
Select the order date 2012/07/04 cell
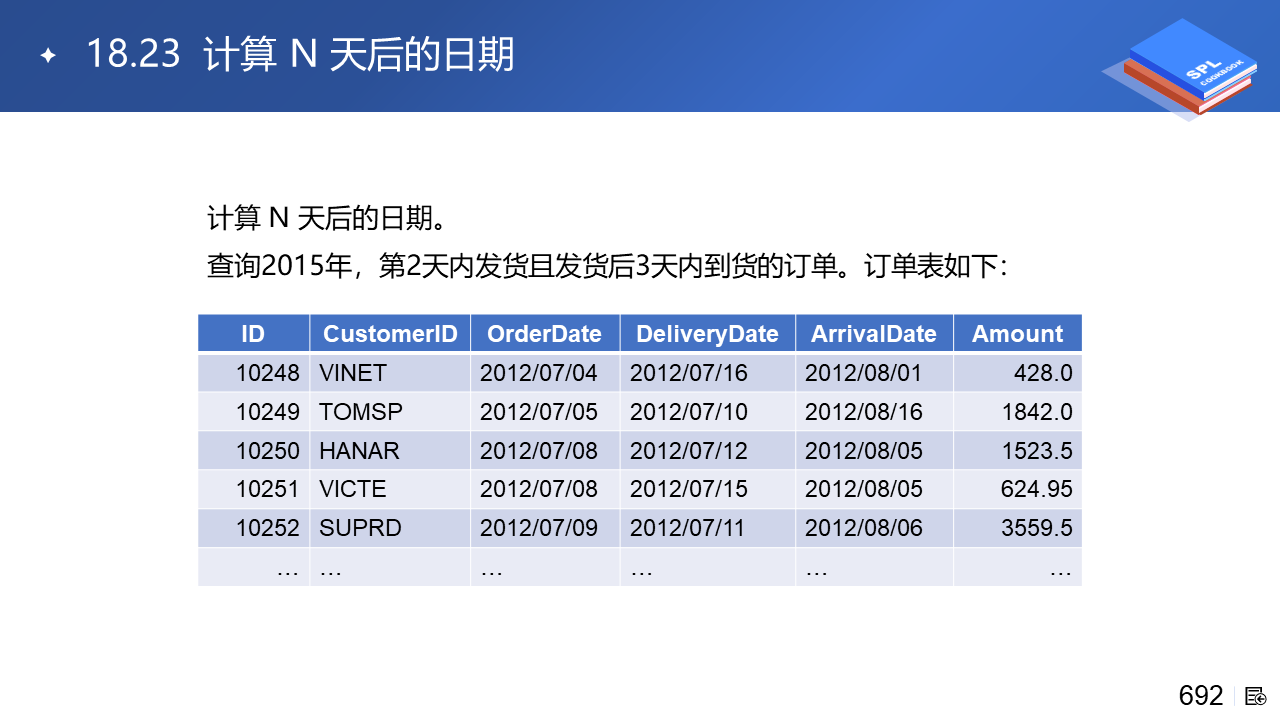click(539, 373)
